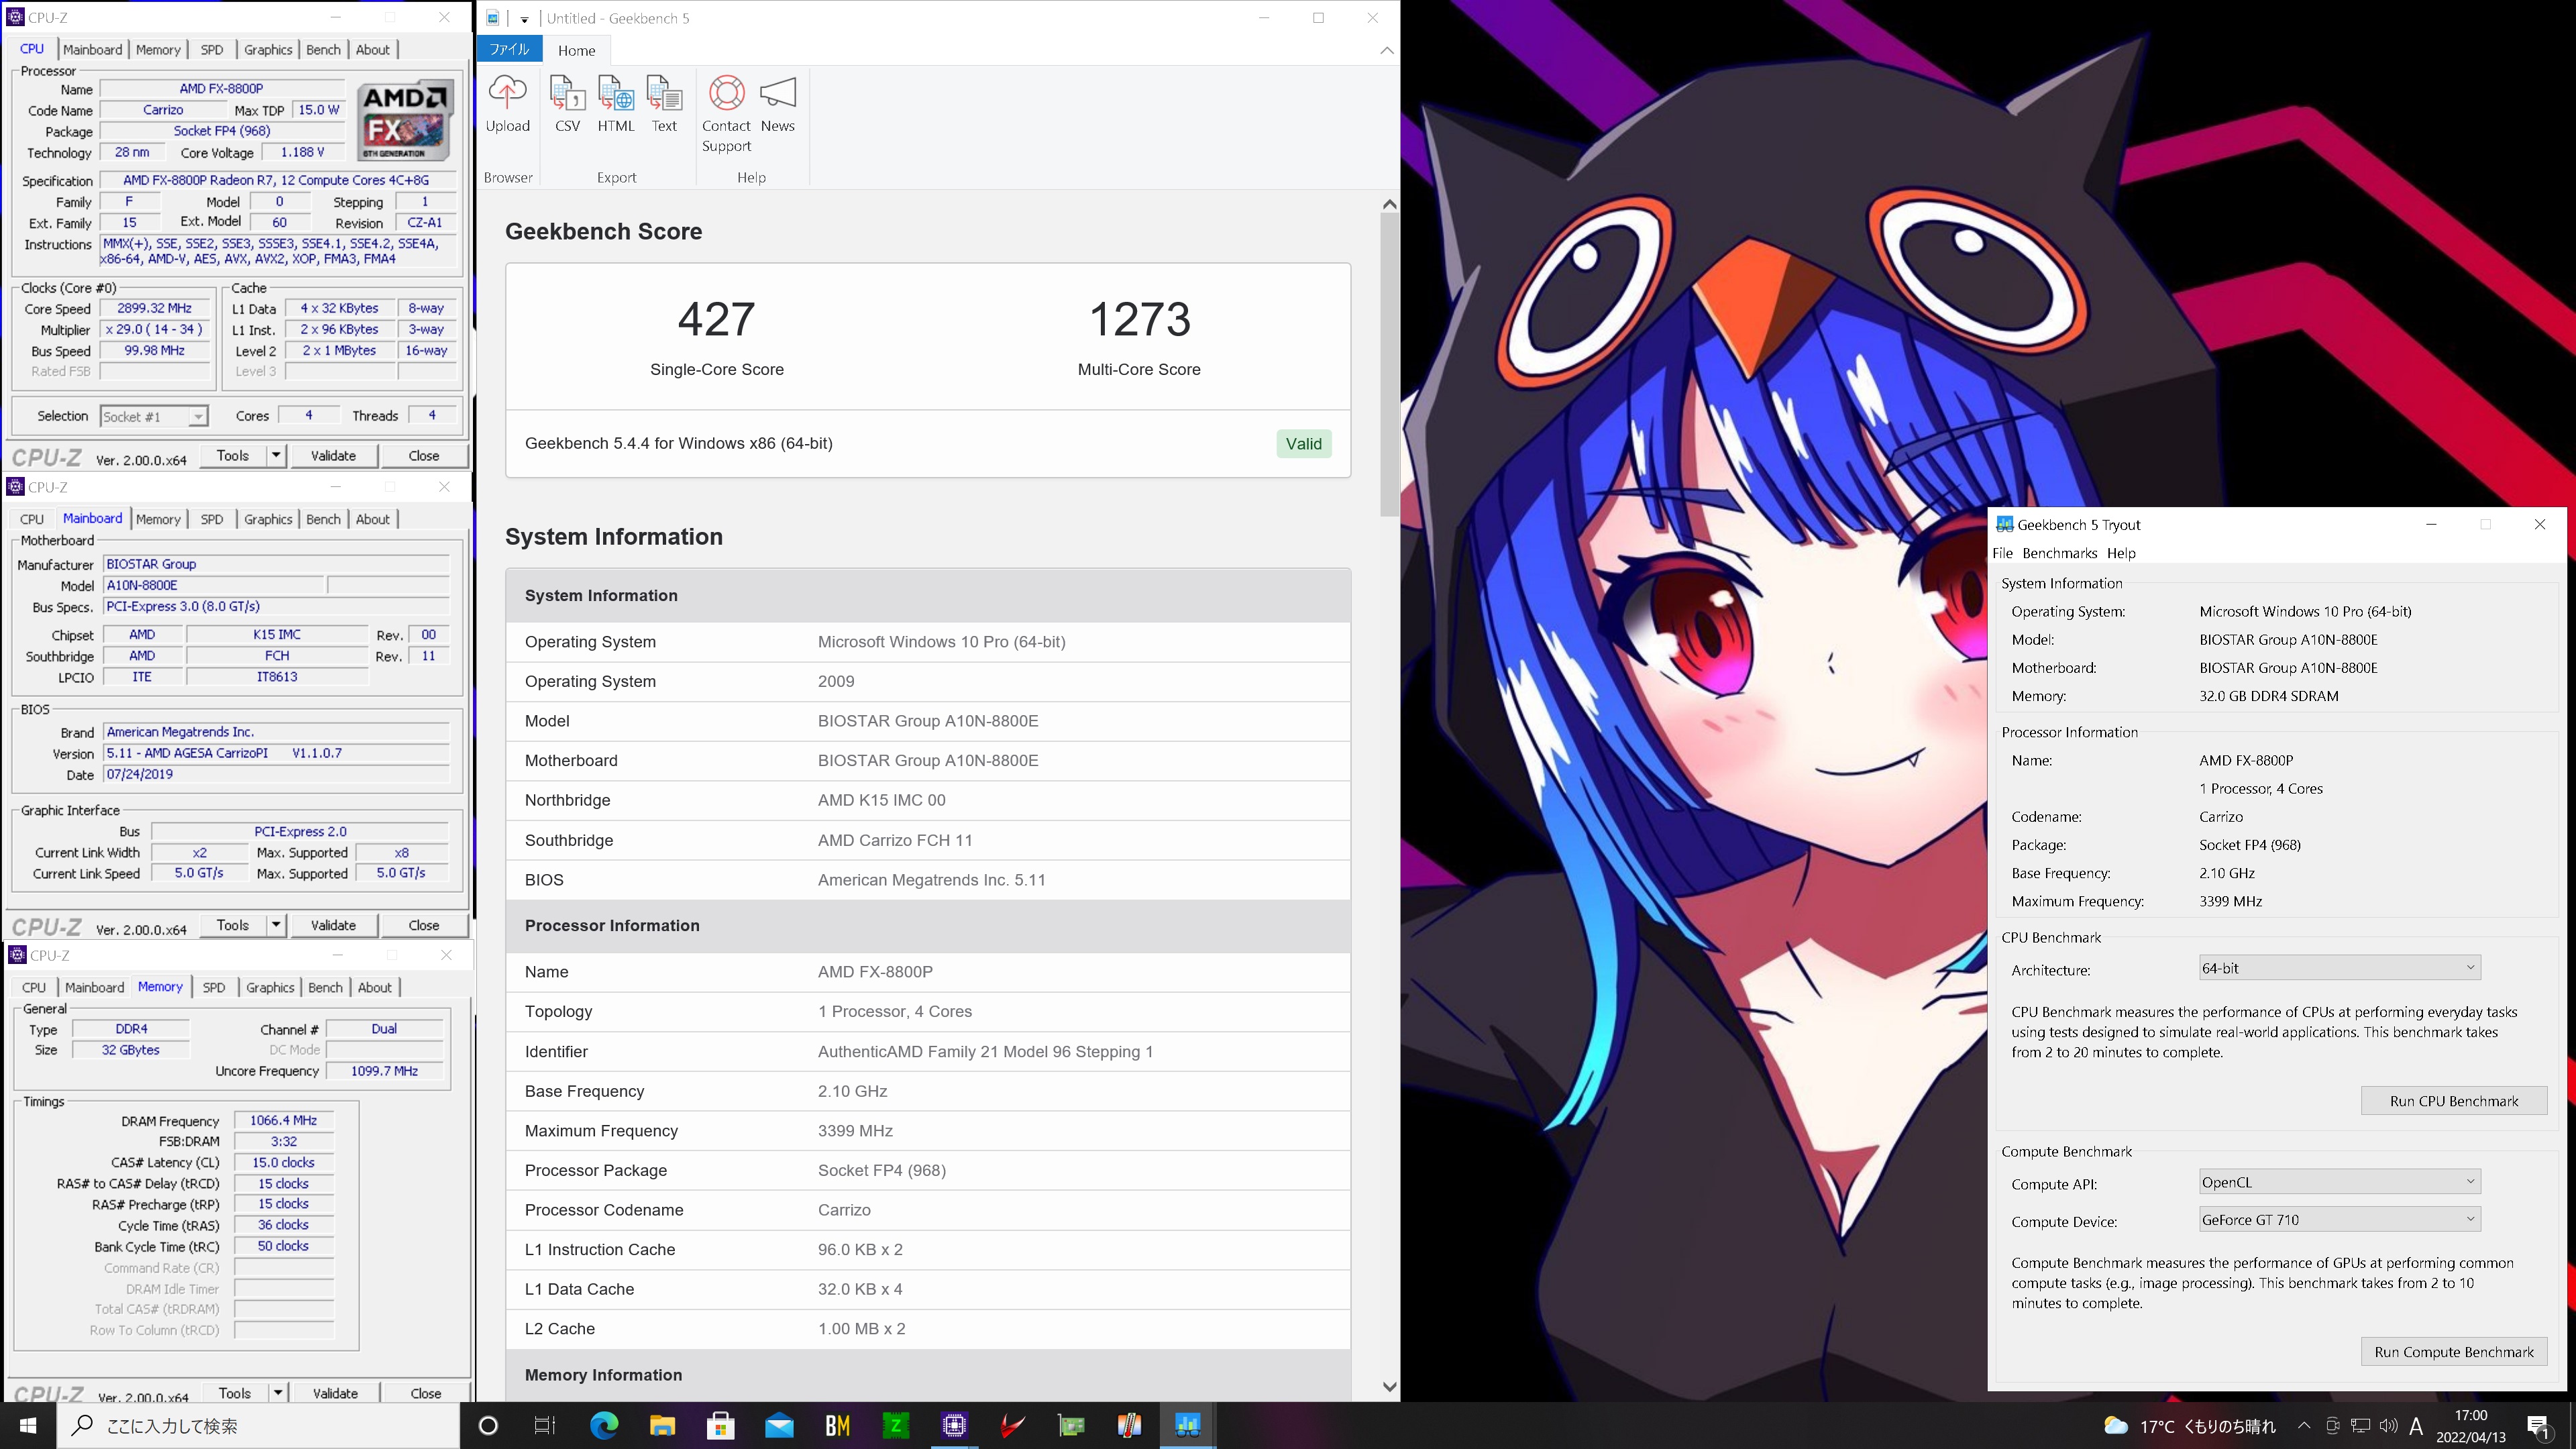Open the ファイル tab in Geekbench
The height and width of the screenshot is (1449, 2576).
pos(509,50)
